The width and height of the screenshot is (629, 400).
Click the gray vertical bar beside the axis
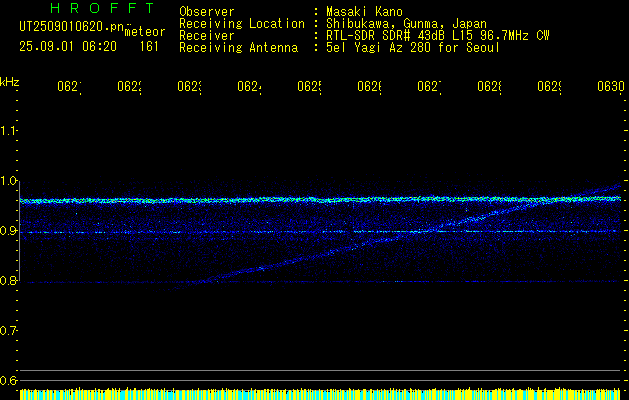(19, 231)
